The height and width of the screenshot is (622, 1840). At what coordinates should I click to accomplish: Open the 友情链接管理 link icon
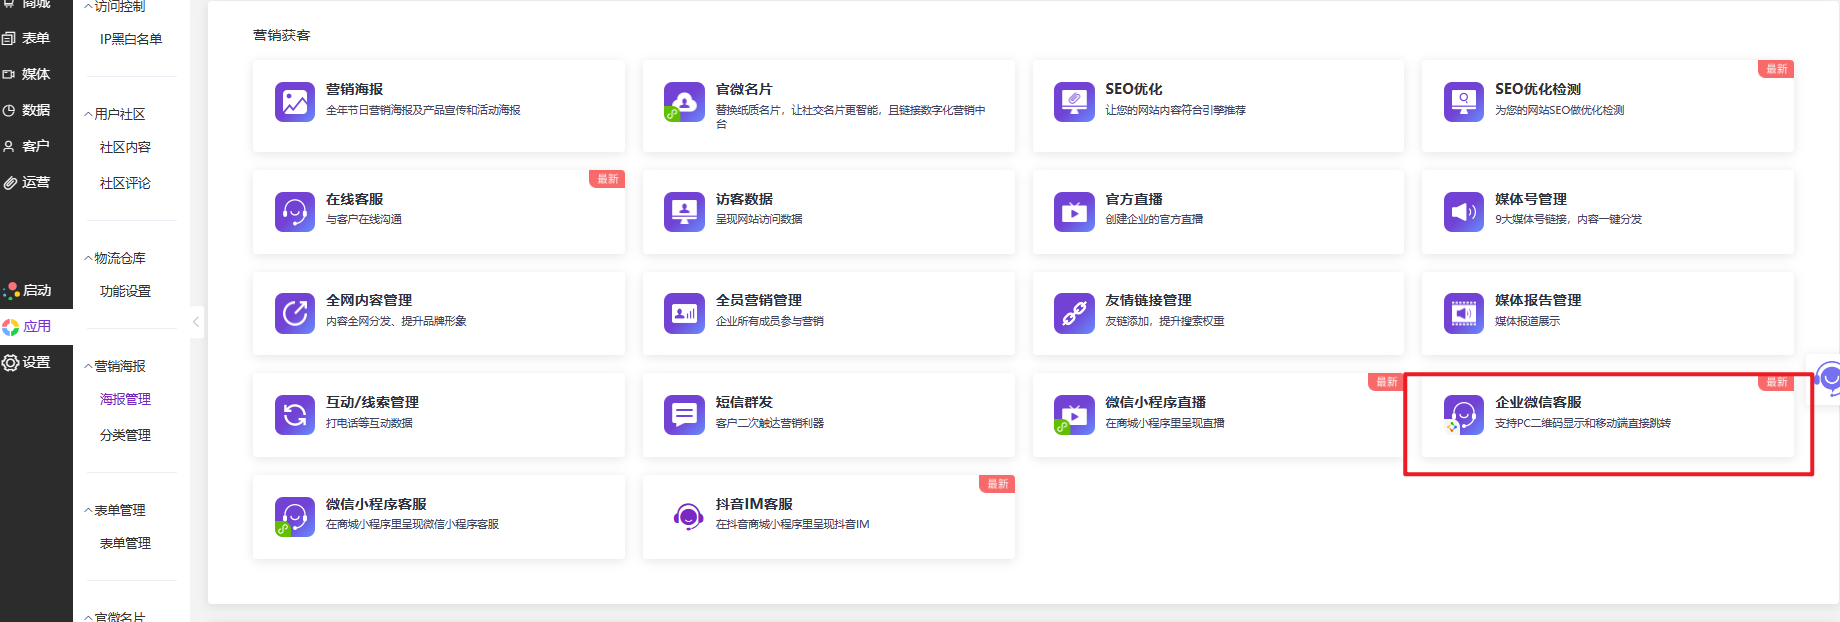pos(1073,313)
